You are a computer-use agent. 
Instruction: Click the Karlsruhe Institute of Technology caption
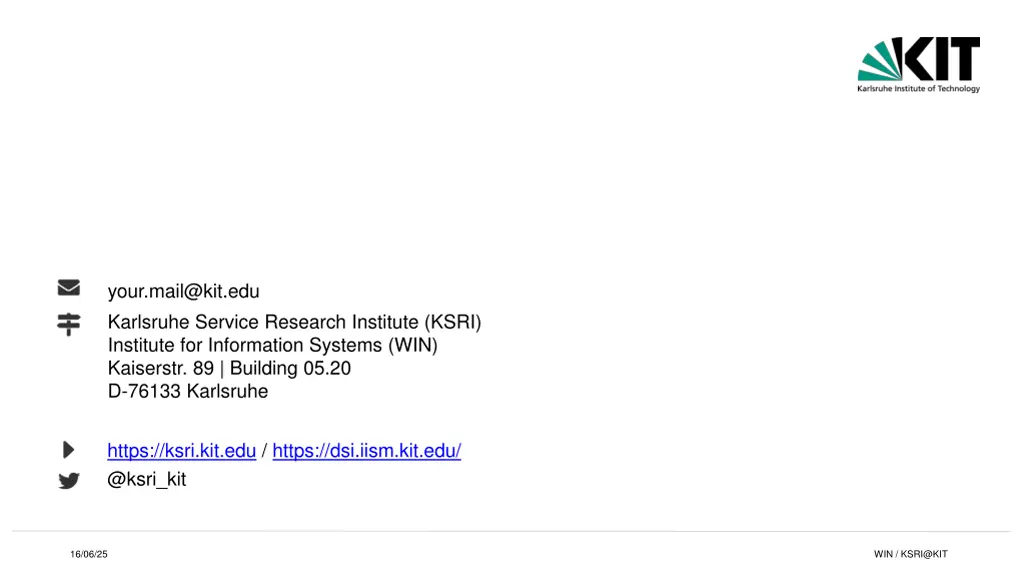(918, 89)
